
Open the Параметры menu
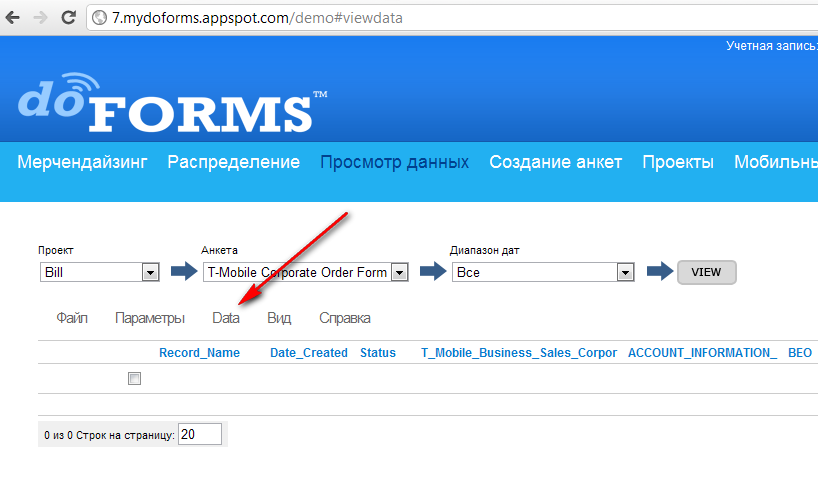(x=150, y=318)
